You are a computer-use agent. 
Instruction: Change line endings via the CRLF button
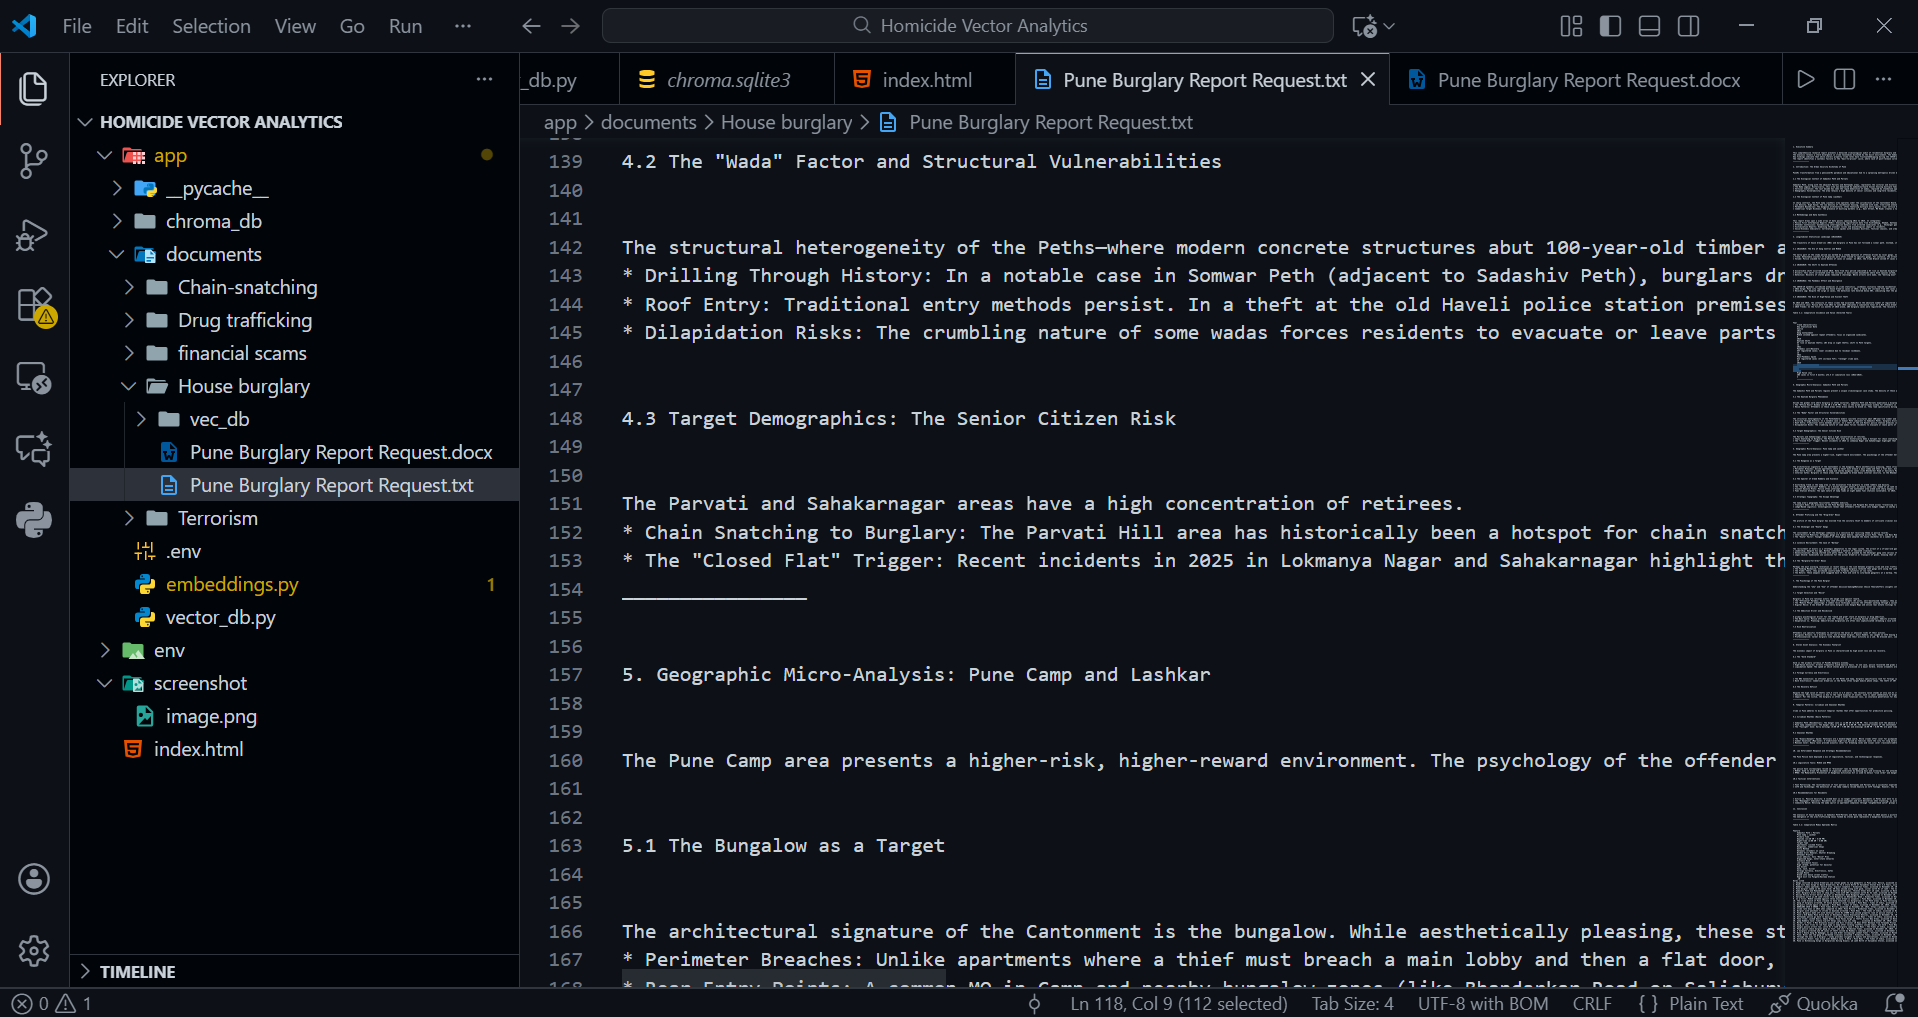(x=1591, y=1003)
